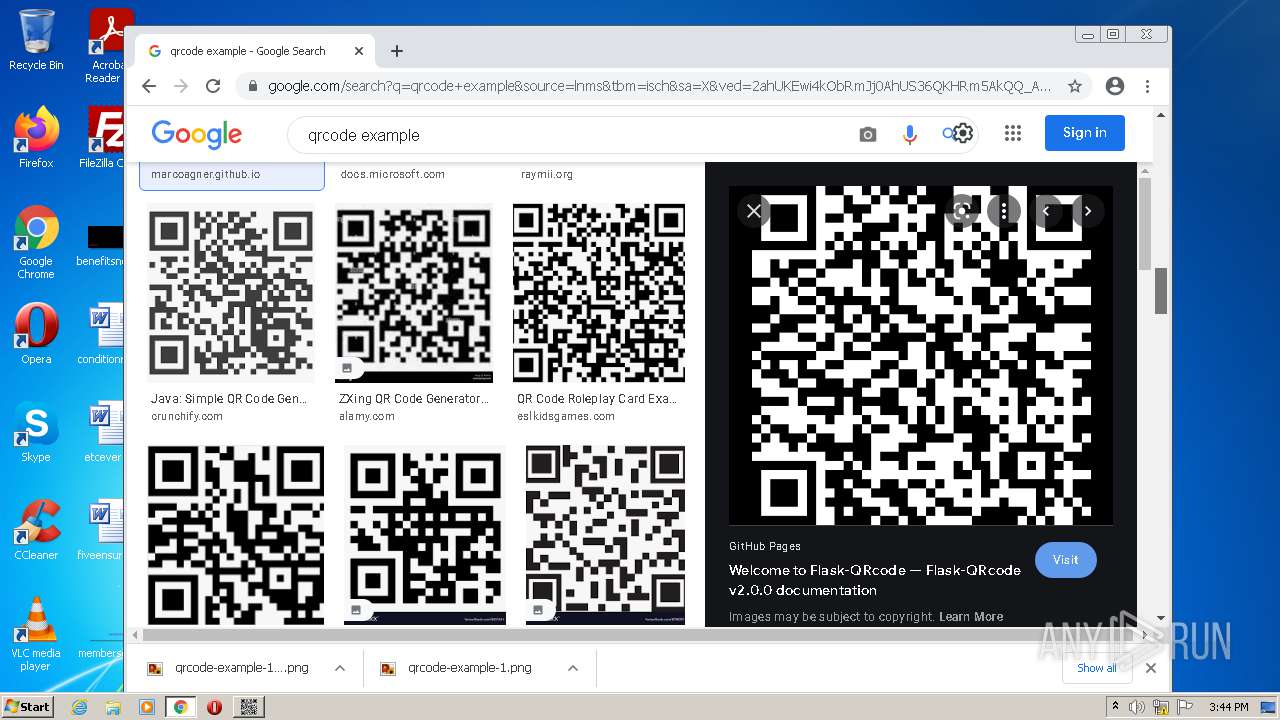This screenshot has width=1280, height=720.
Task: Expand options for qrcode-example-1....png download
Action: tap(340, 668)
